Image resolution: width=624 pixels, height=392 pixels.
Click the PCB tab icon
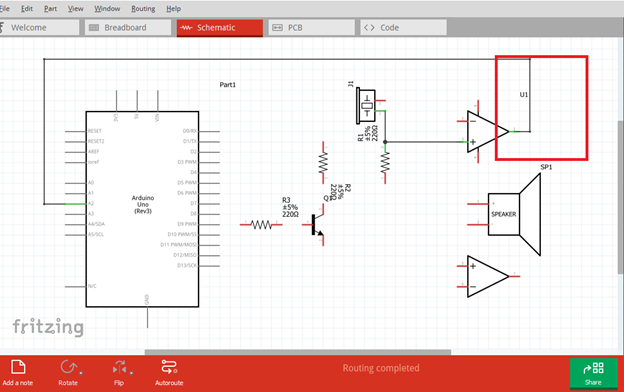(x=277, y=27)
